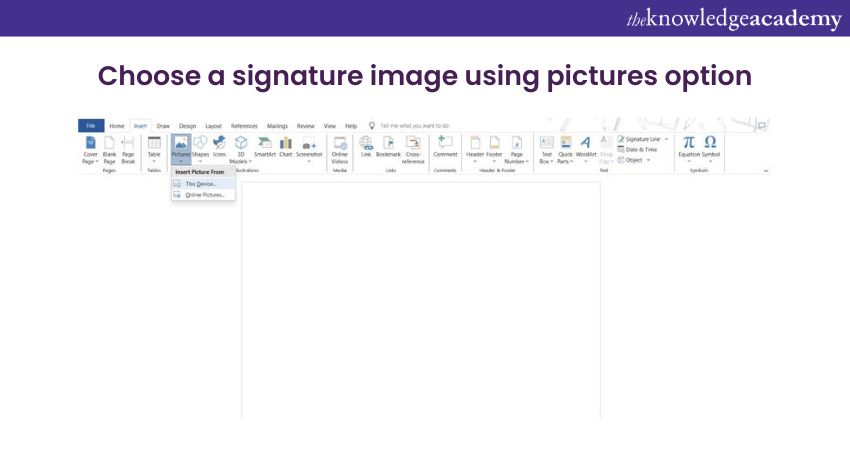The height and width of the screenshot is (450, 850).
Task: Select Online Pictures menu entry
Action: (x=204, y=195)
